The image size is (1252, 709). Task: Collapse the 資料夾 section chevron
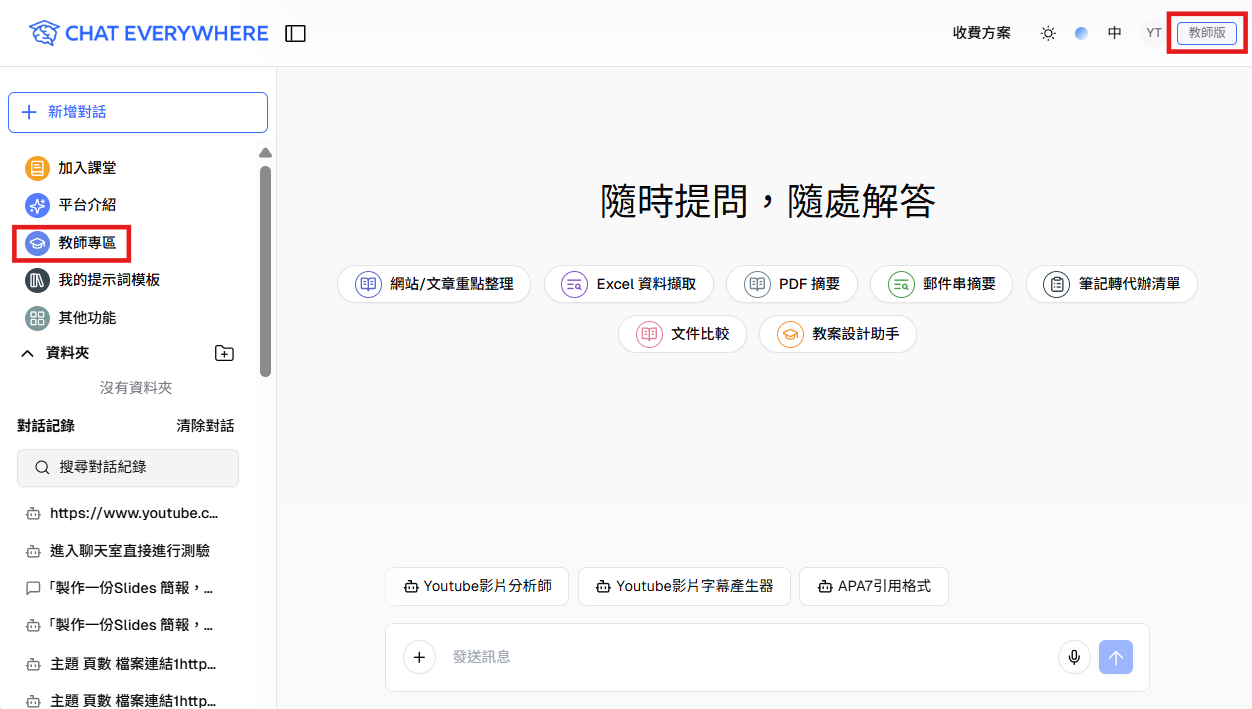pyautogui.click(x=27, y=353)
